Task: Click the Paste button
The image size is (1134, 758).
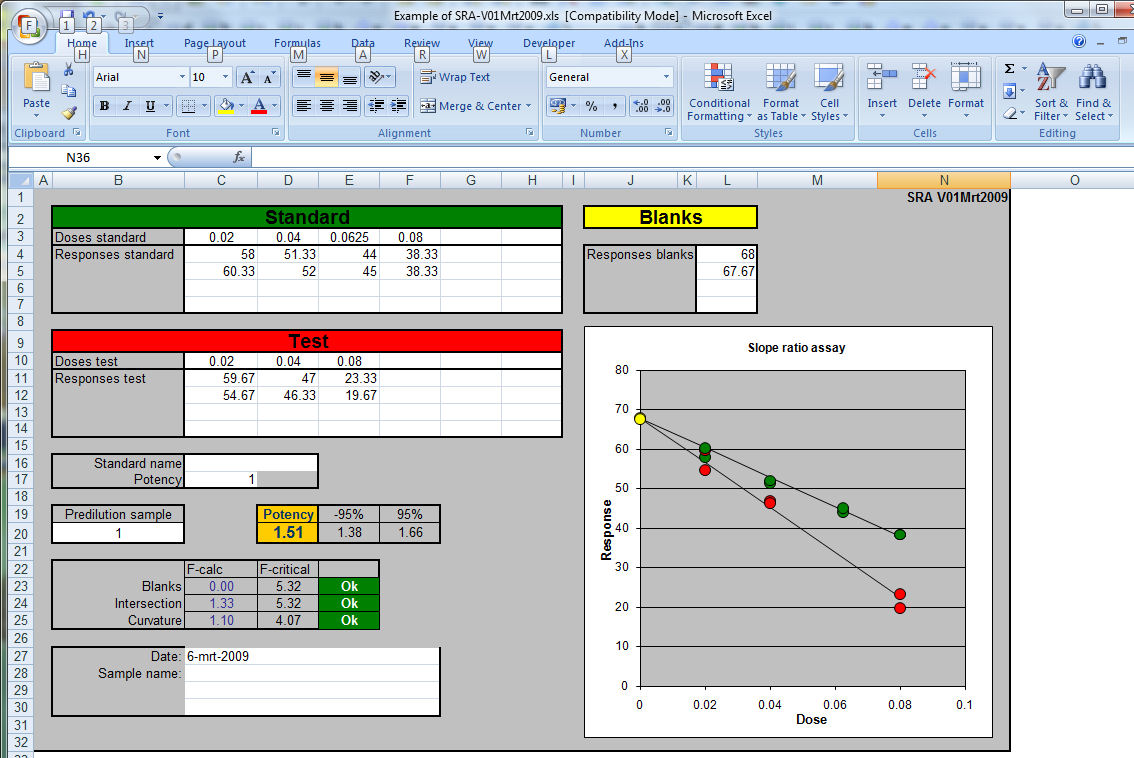Action: pyautogui.click(x=36, y=90)
